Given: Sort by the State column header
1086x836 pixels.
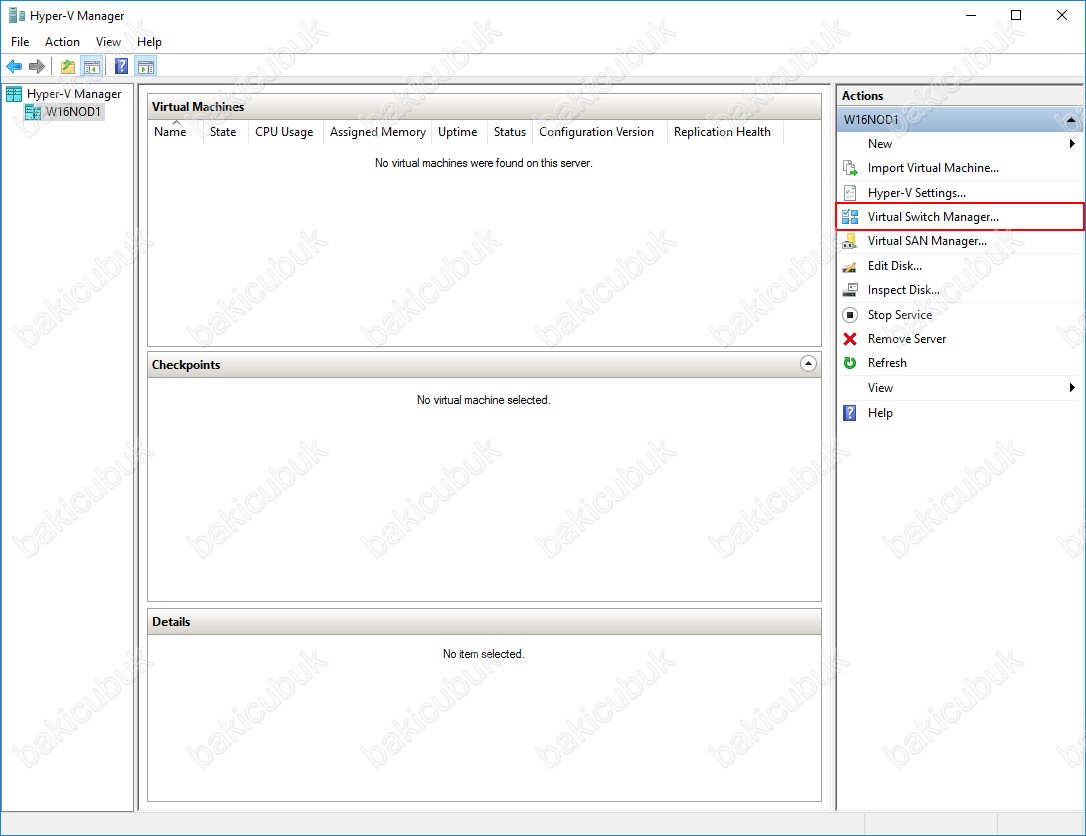Looking at the screenshot, I should coord(225,132).
